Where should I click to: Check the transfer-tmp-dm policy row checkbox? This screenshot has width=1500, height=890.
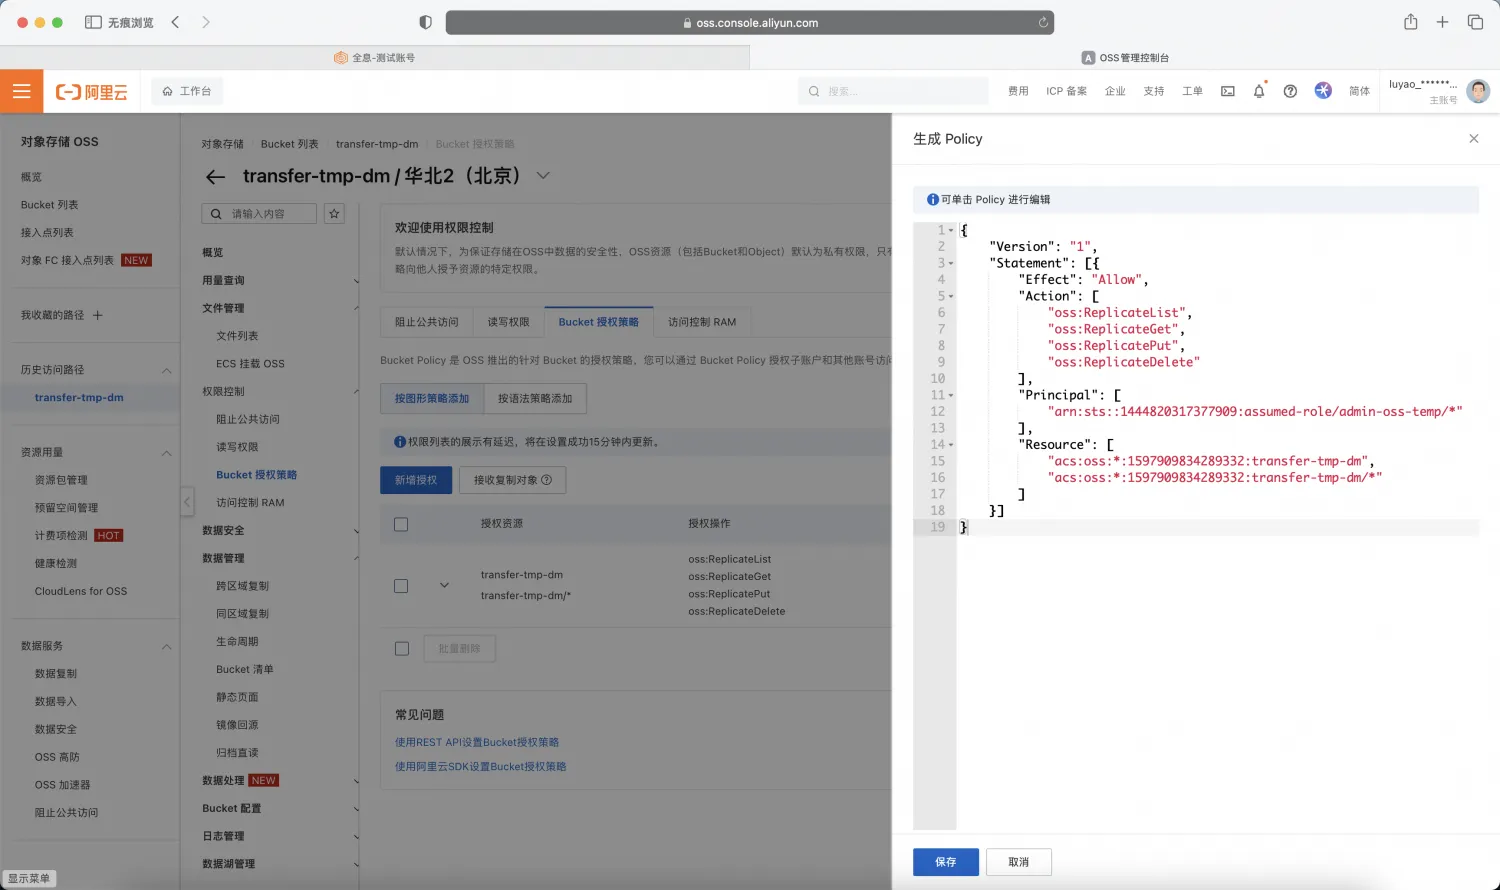coord(401,586)
